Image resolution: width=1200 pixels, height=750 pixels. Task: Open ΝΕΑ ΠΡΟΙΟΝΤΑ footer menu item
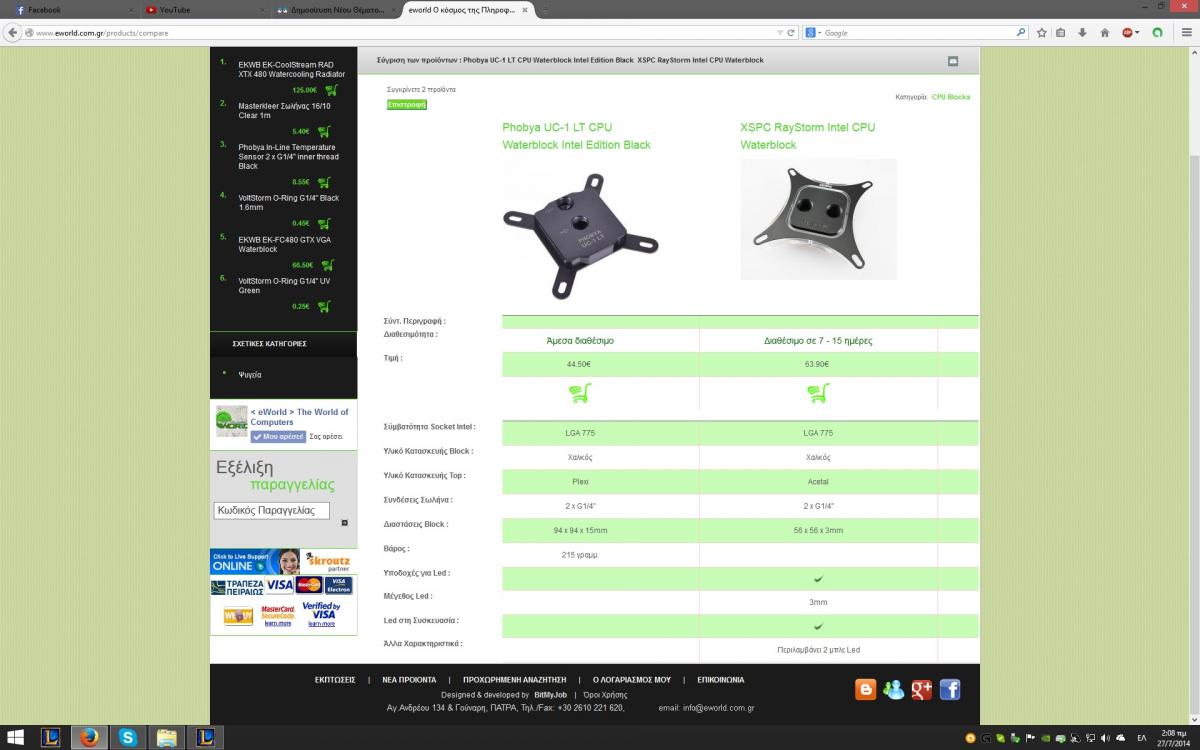click(x=409, y=680)
